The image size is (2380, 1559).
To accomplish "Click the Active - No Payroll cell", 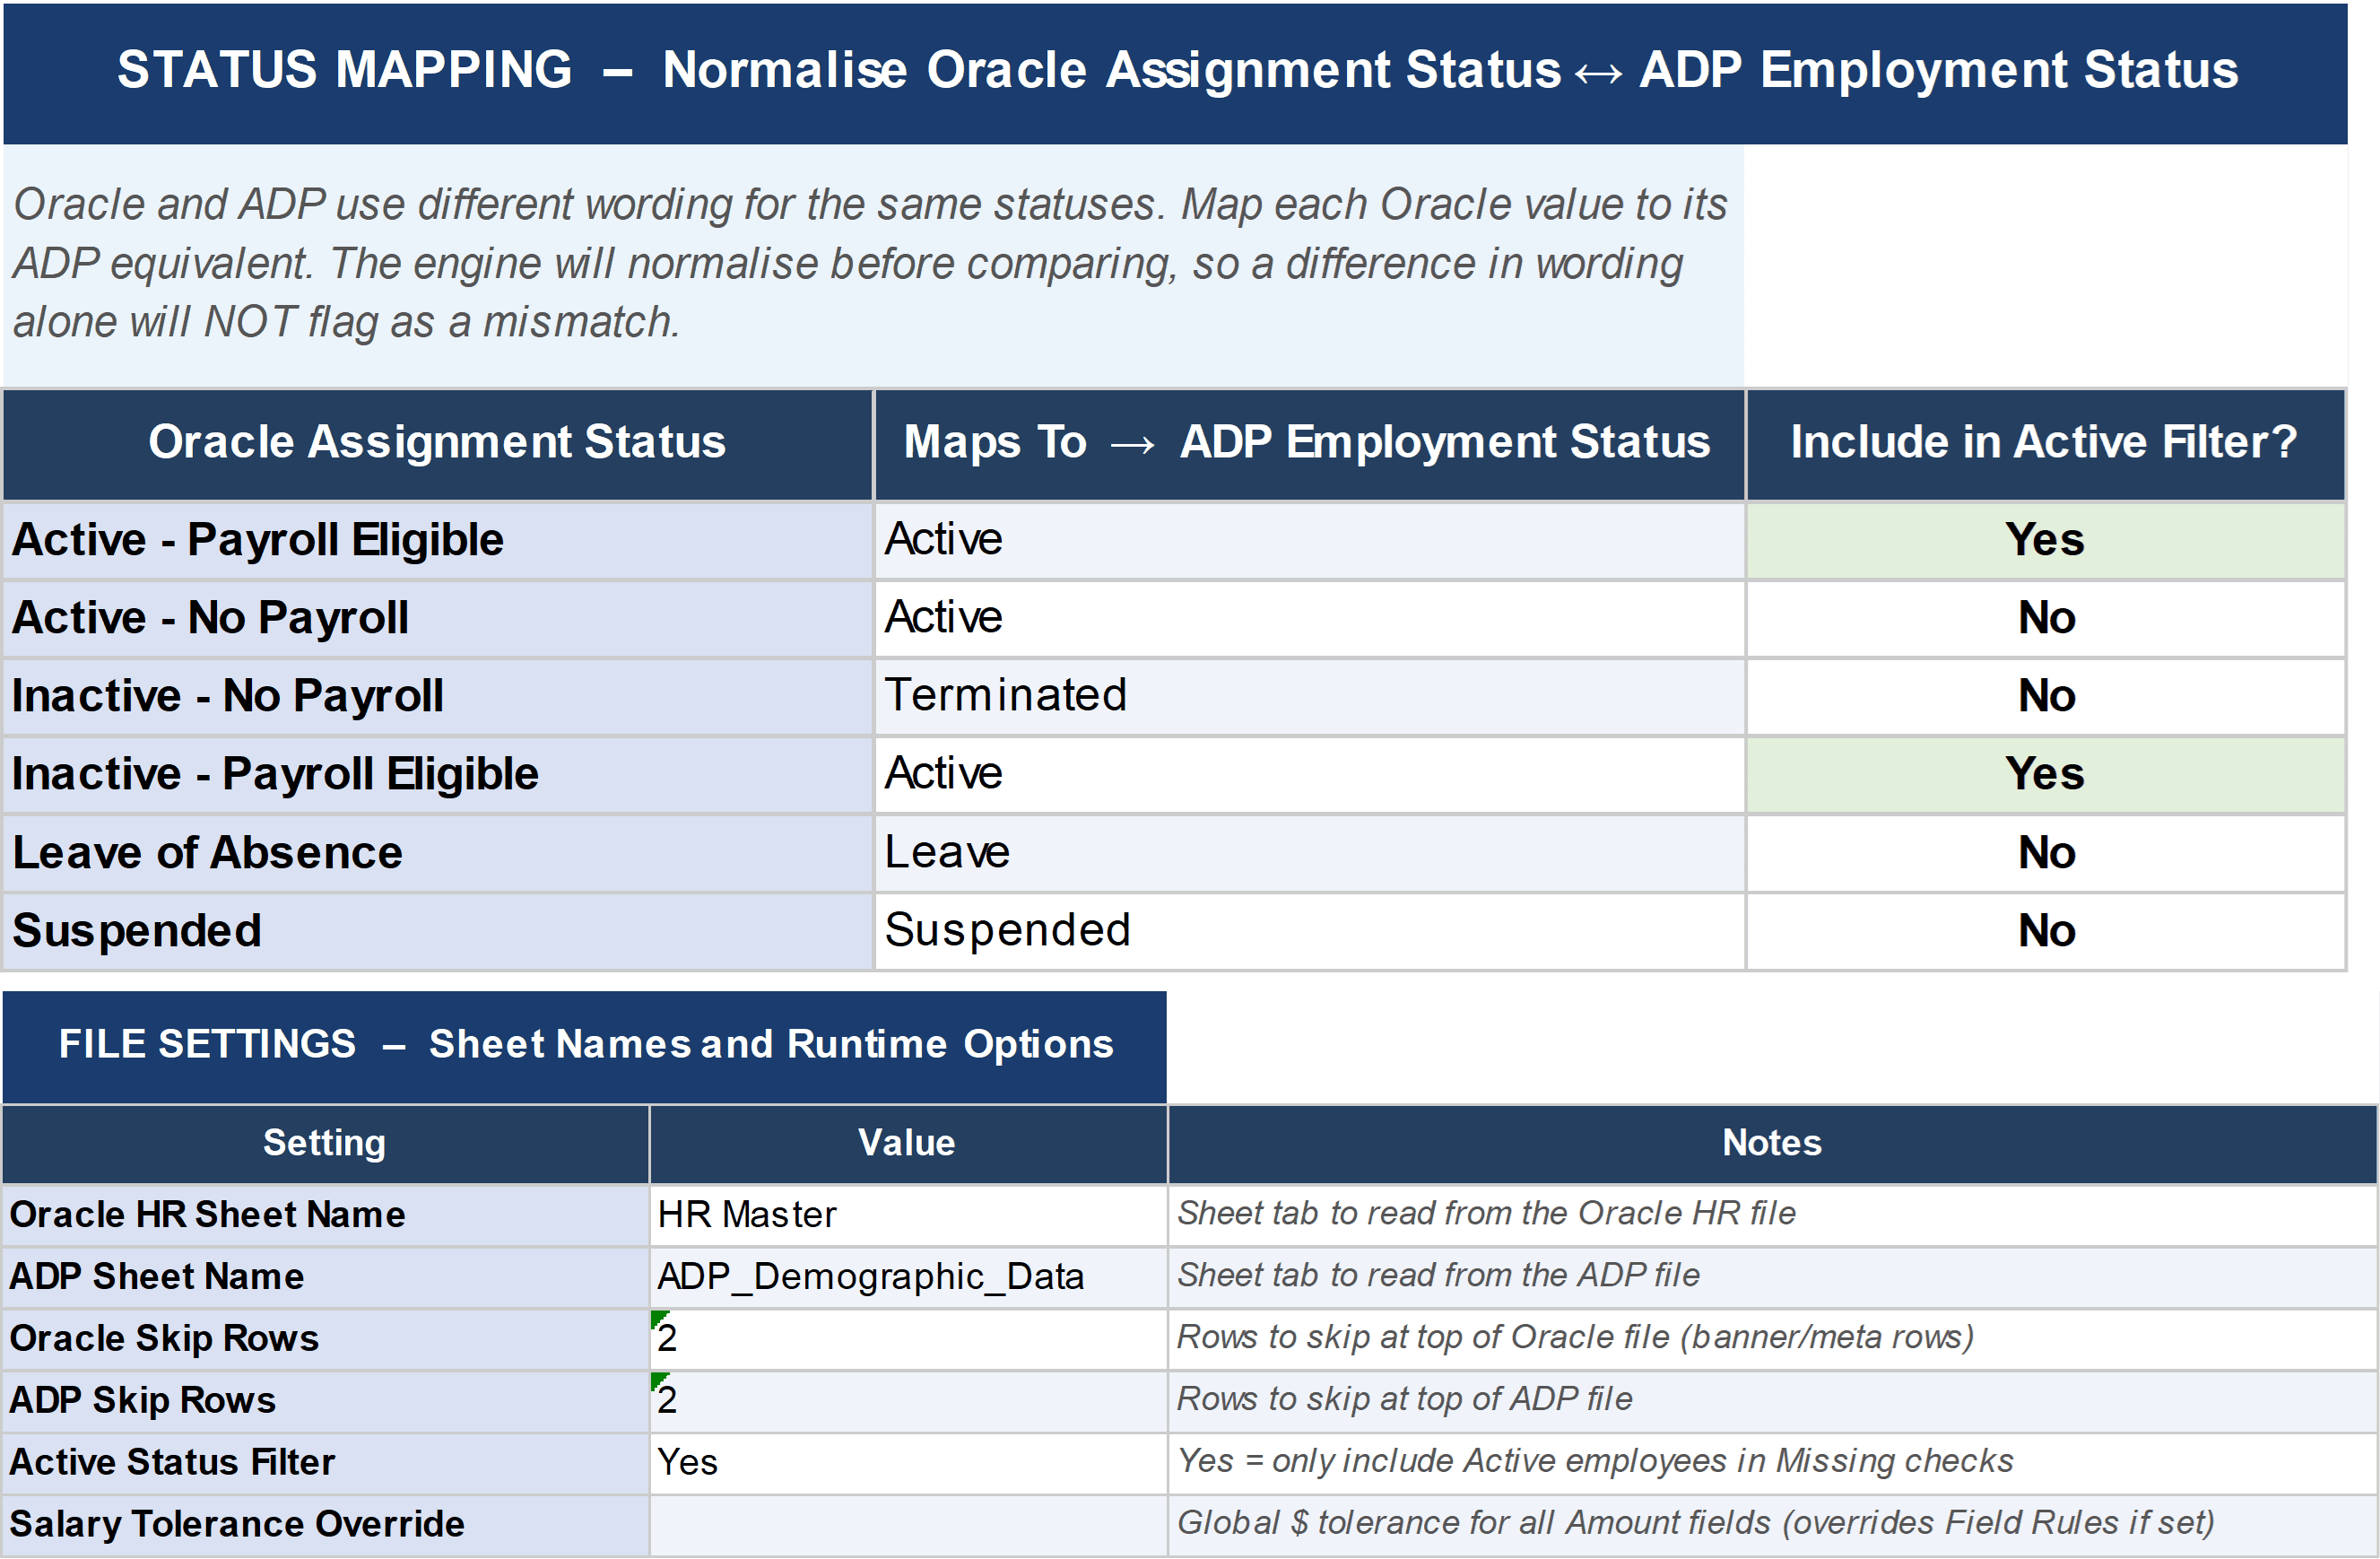I will tap(438, 619).
